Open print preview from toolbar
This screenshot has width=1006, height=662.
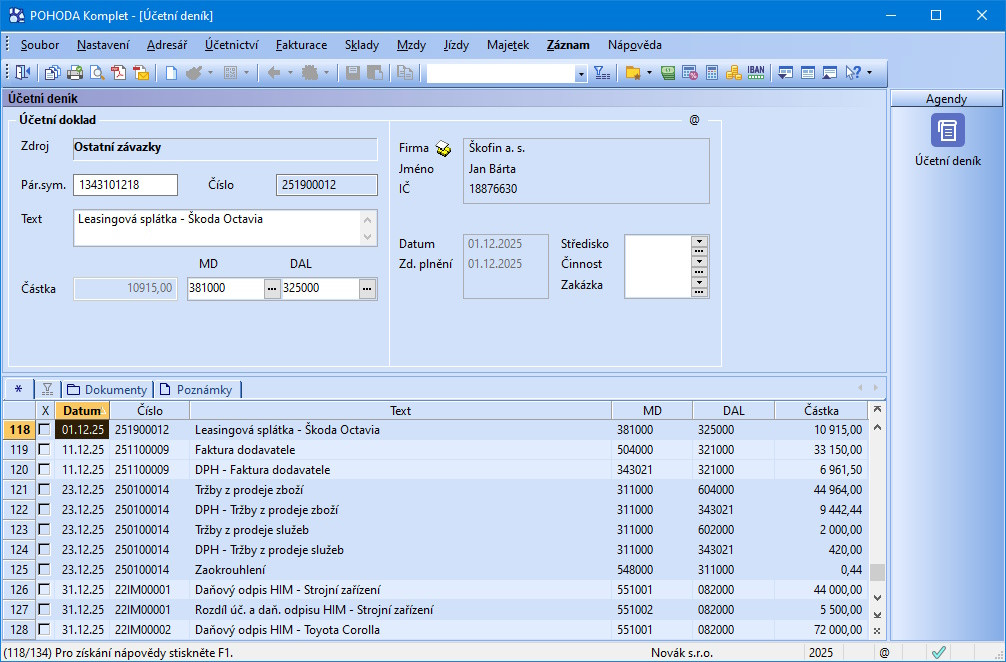point(97,73)
